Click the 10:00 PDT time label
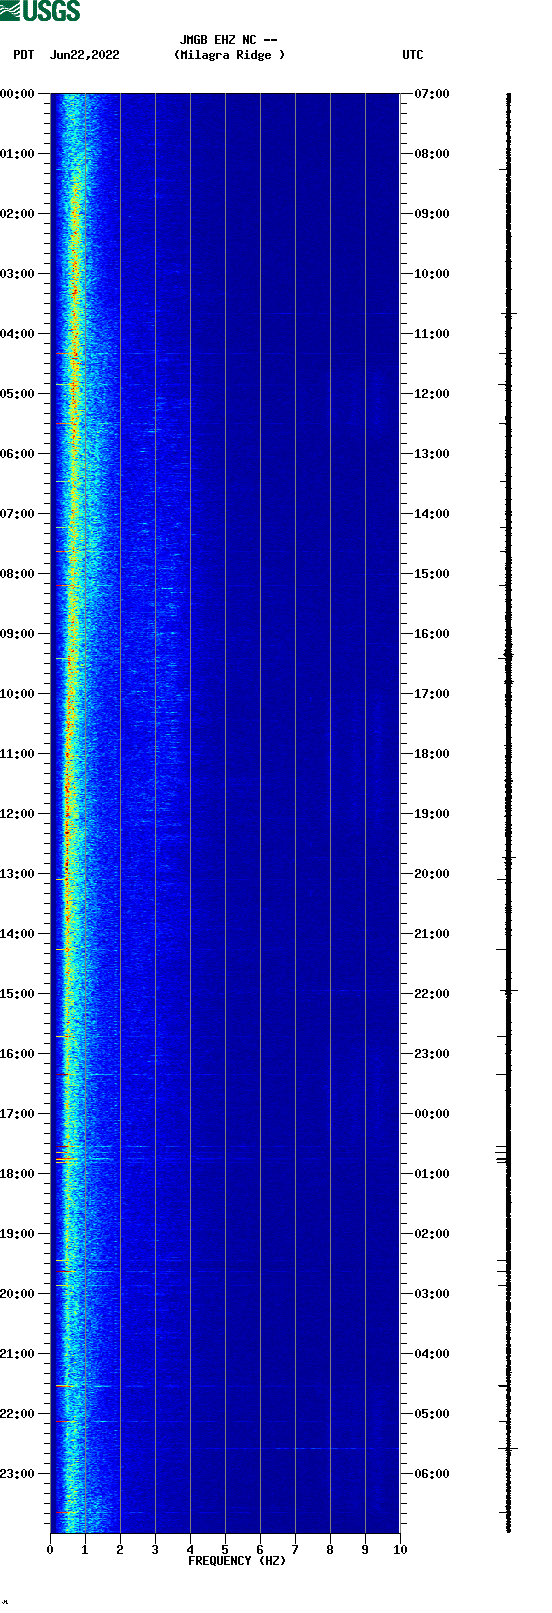 pyautogui.click(x=18, y=694)
